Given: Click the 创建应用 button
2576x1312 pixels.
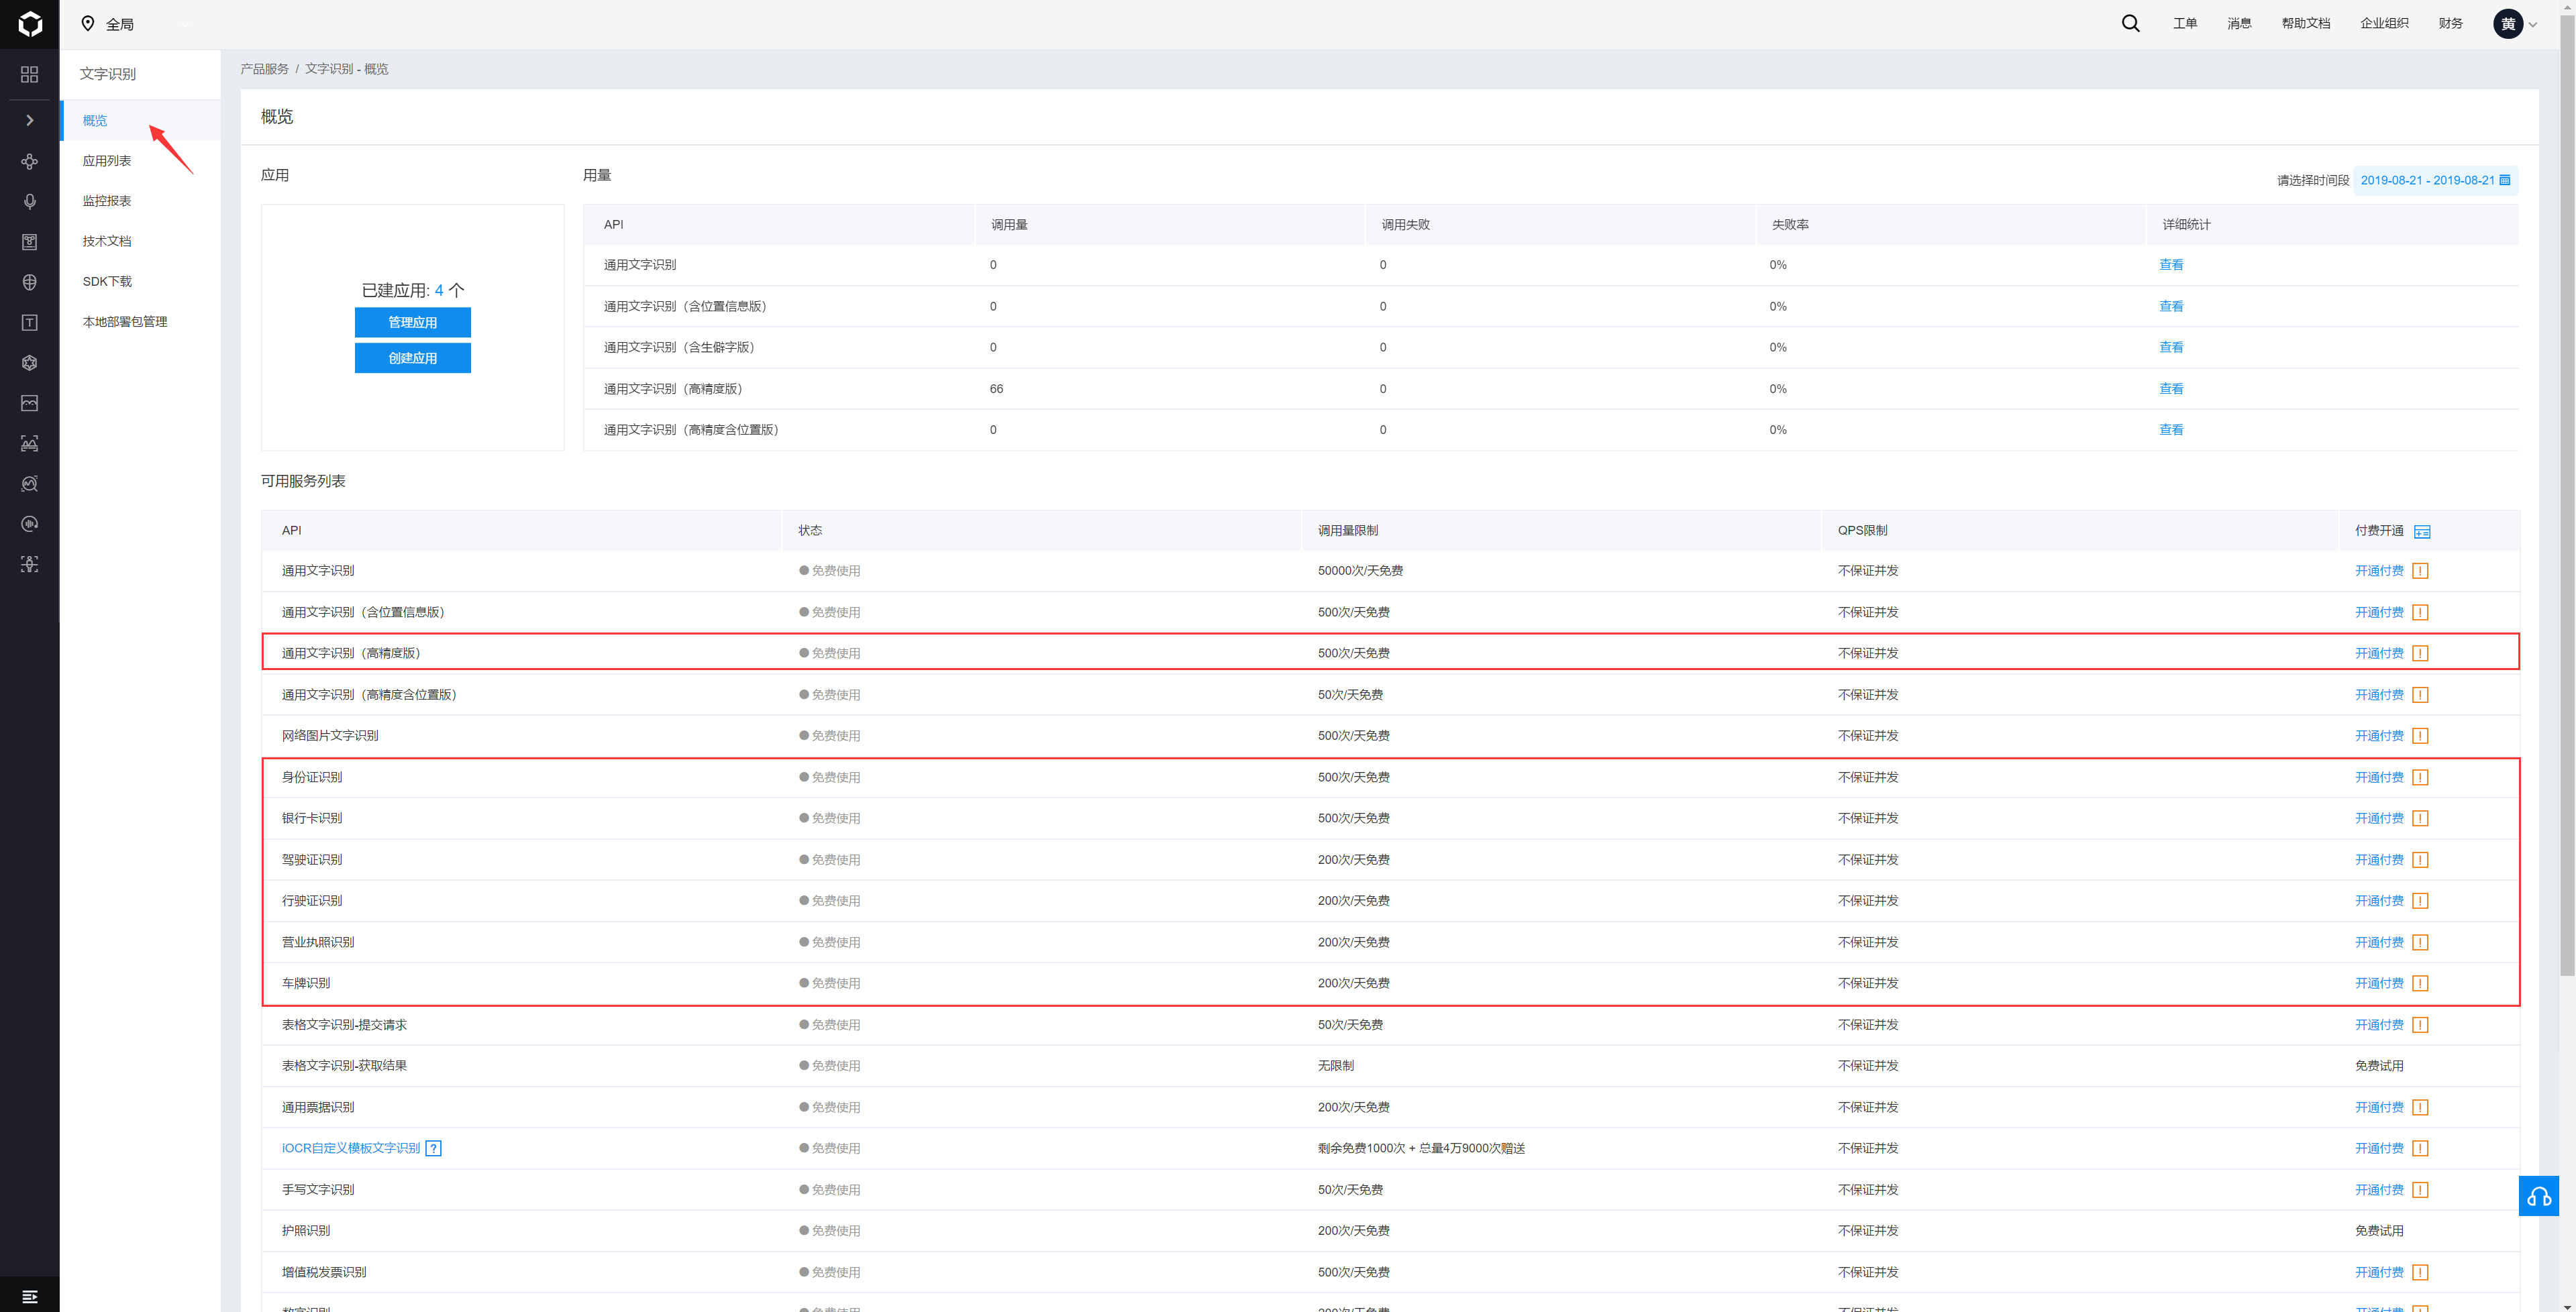Looking at the screenshot, I should pos(413,358).
